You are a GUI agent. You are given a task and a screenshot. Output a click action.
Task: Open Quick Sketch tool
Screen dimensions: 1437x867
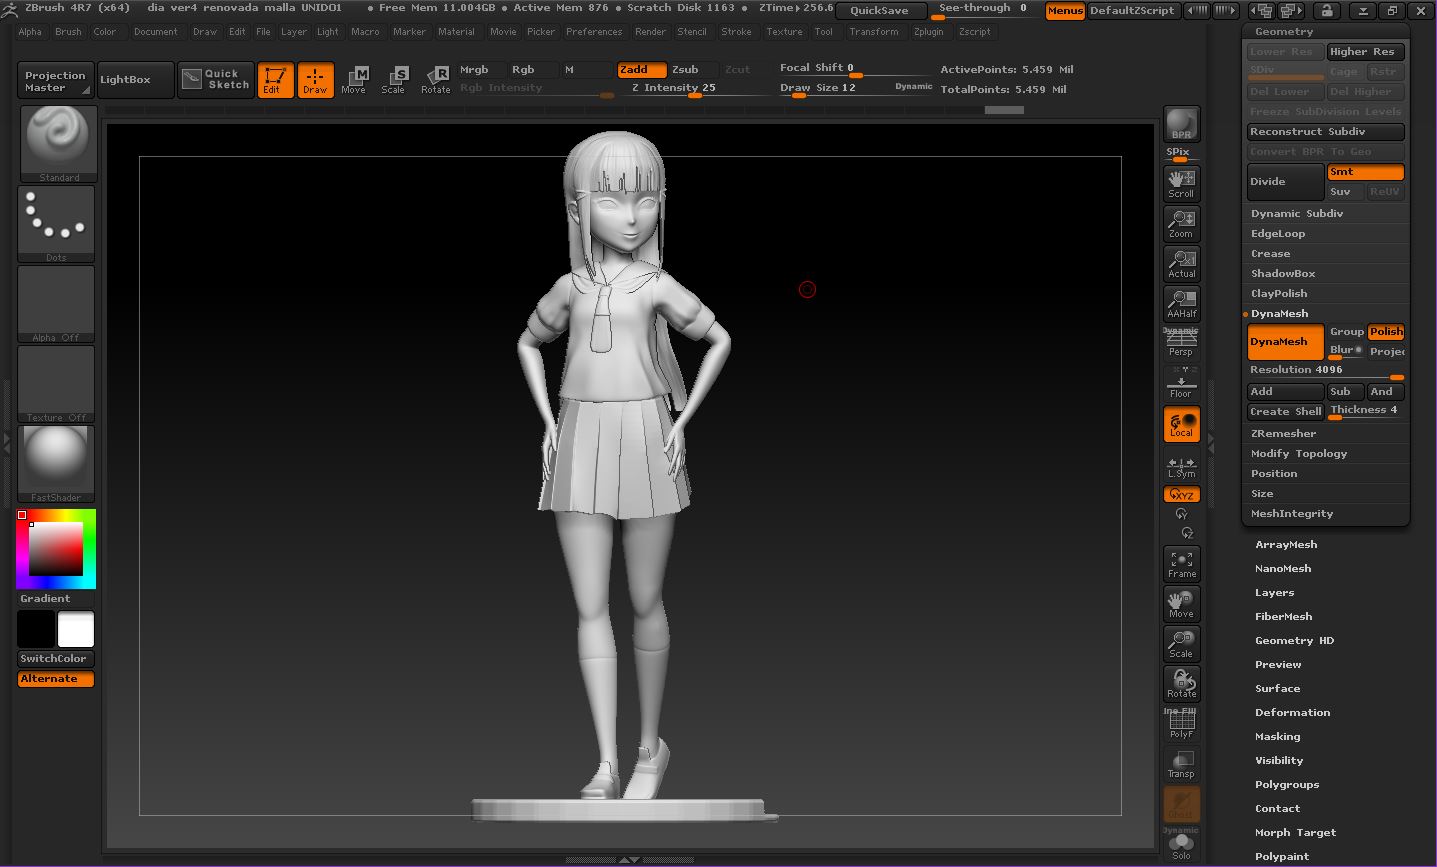point(216,80)
